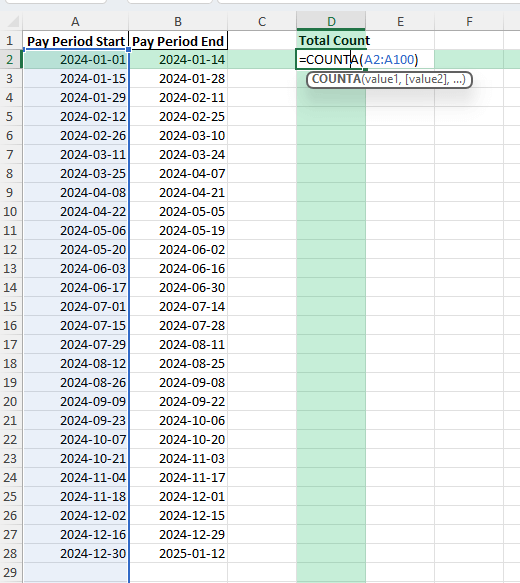Click cell containing 2024-02-11
Viewport: 520px width, 583px height.
[x=178, y=97]
